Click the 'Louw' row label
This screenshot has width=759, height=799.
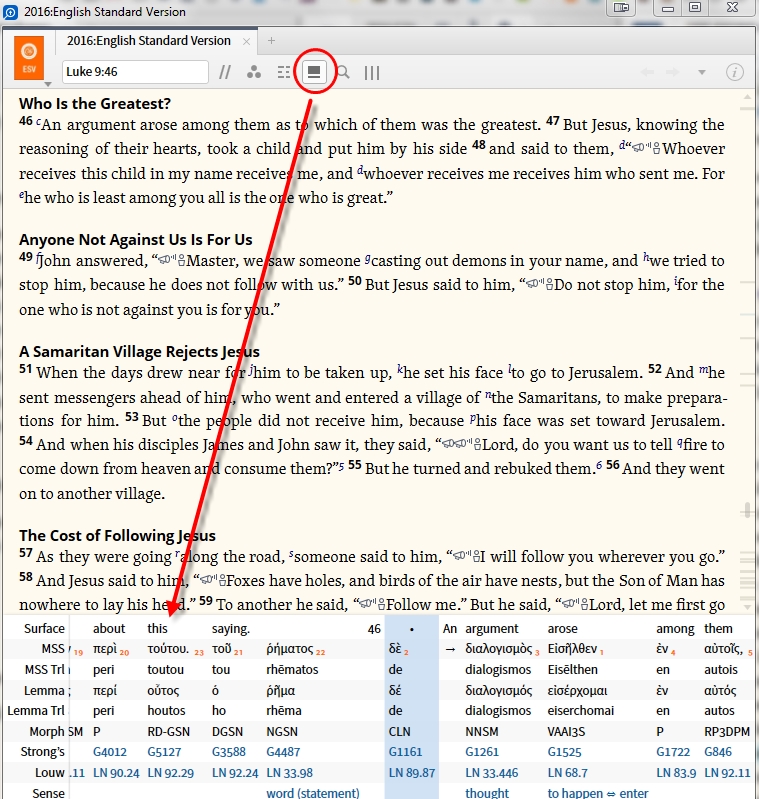50,773
